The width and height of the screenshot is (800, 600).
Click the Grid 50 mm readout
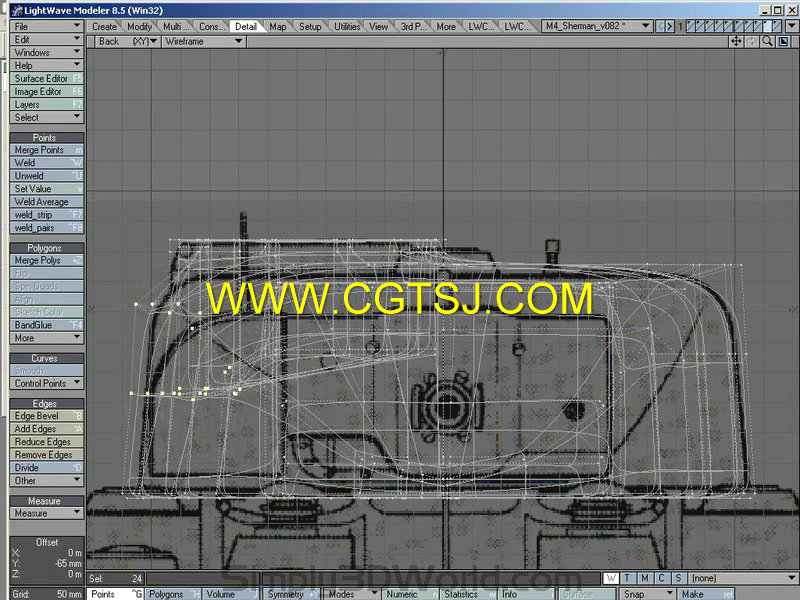(47, 594)
